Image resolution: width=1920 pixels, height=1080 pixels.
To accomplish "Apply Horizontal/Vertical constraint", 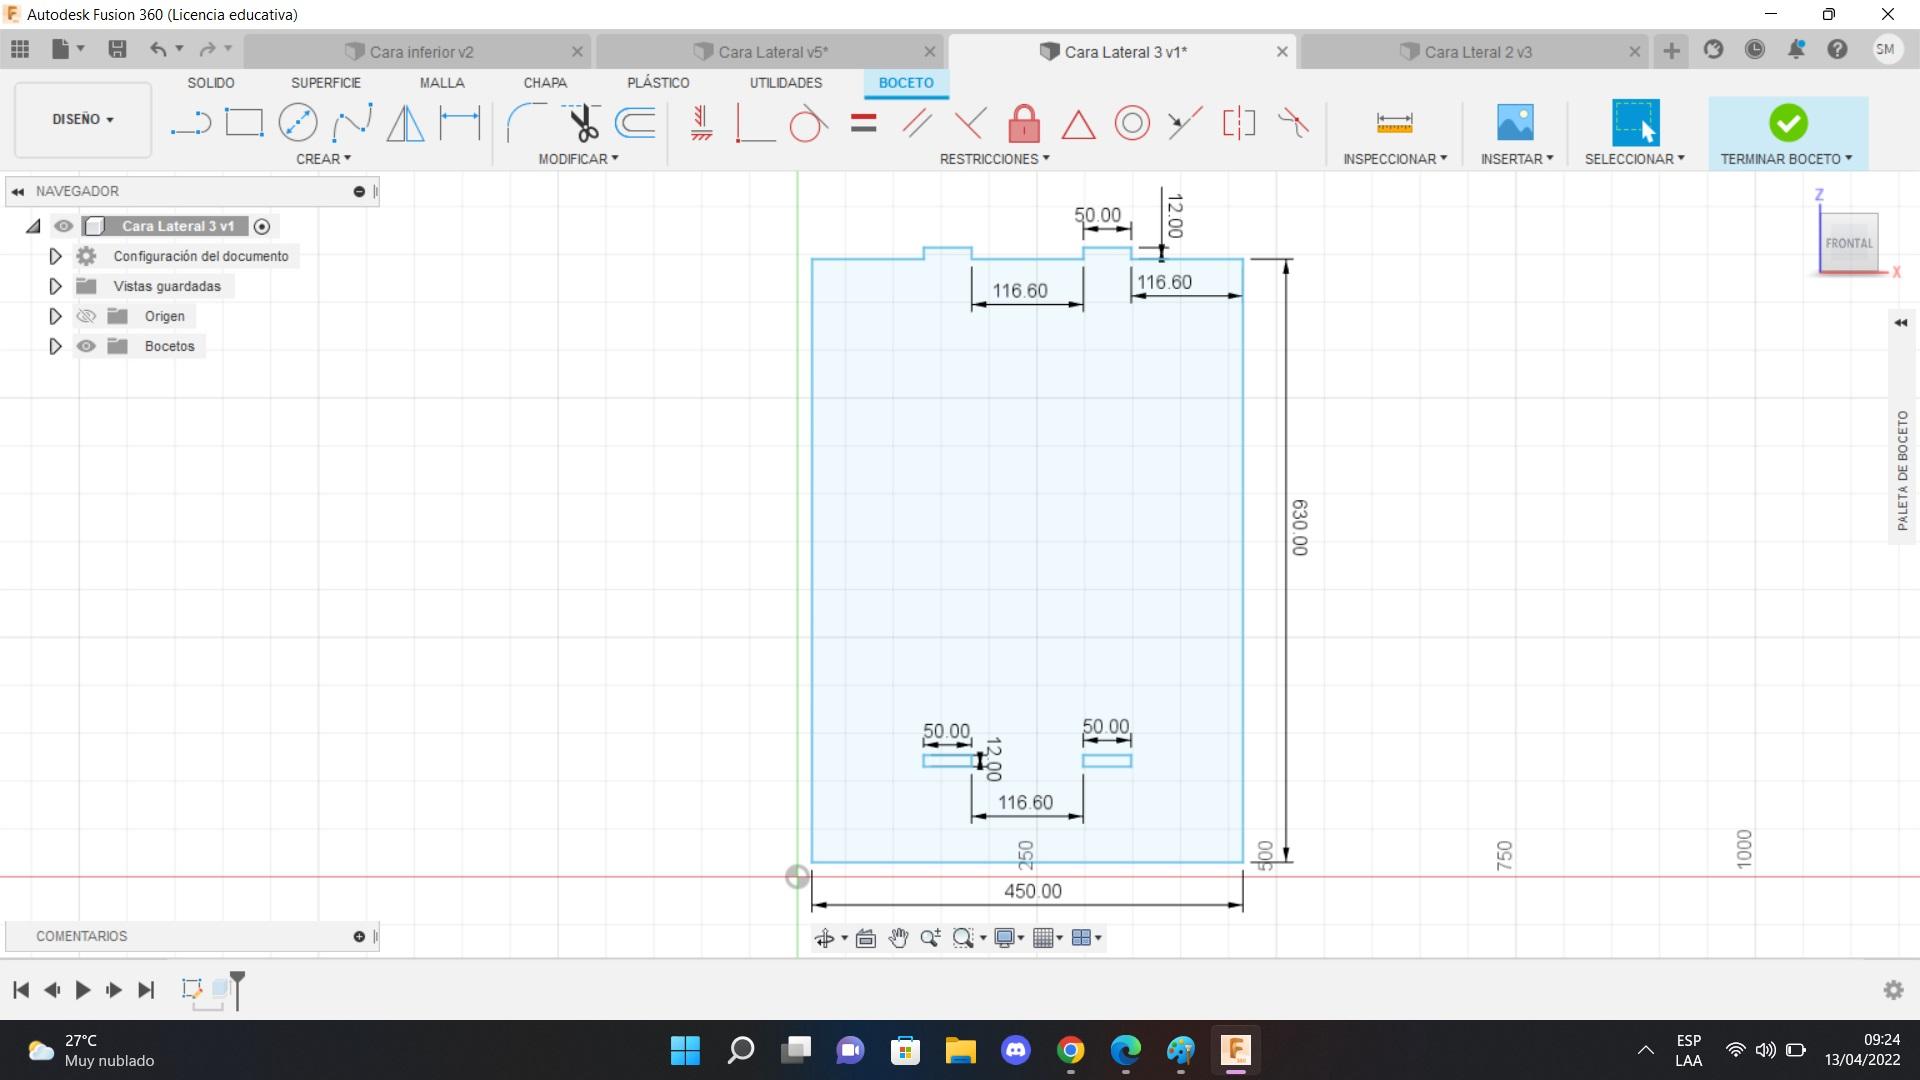I will pyautogui.click(x=702, y=123).
